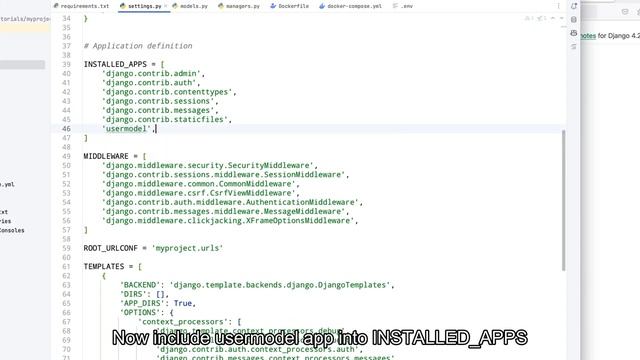Click 'Consoles' item in project tree
640x360 pixels.
(12, 231)
